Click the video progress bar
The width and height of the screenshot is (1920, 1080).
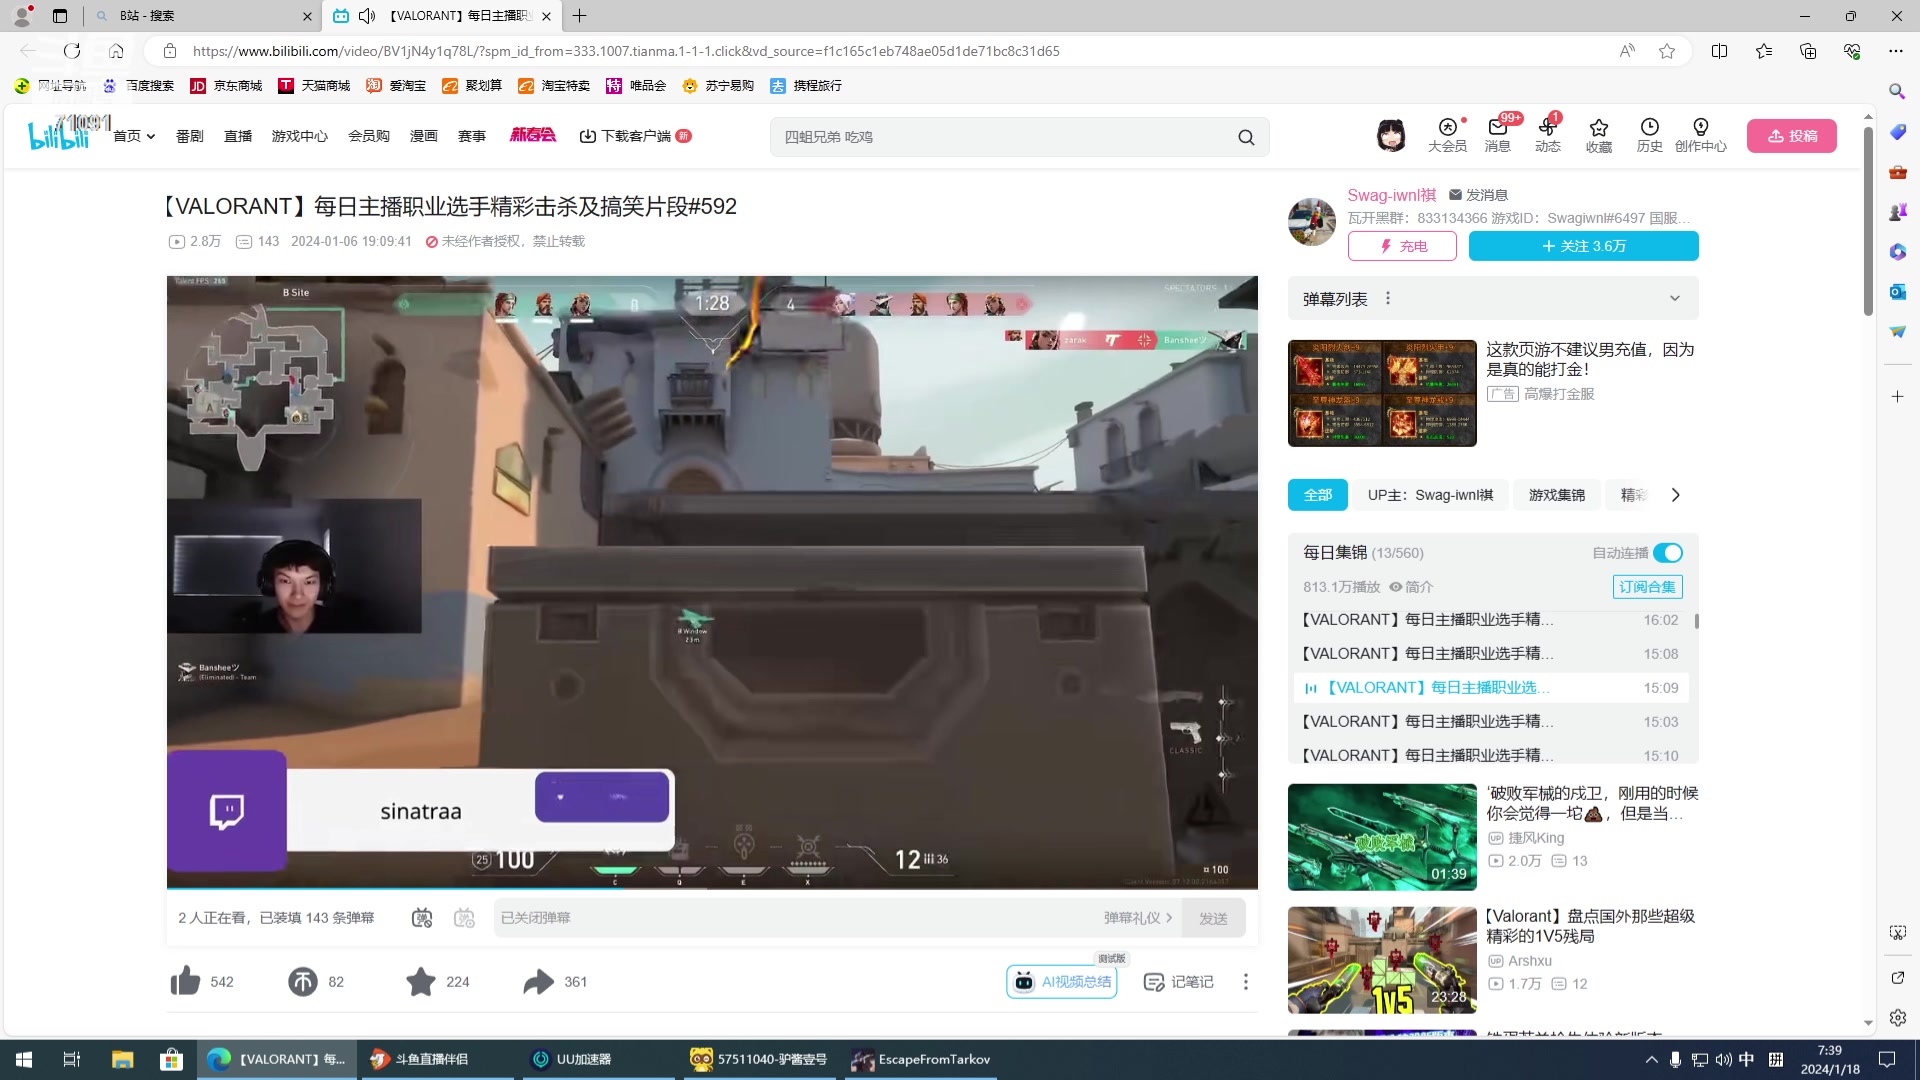click(712, 887)
